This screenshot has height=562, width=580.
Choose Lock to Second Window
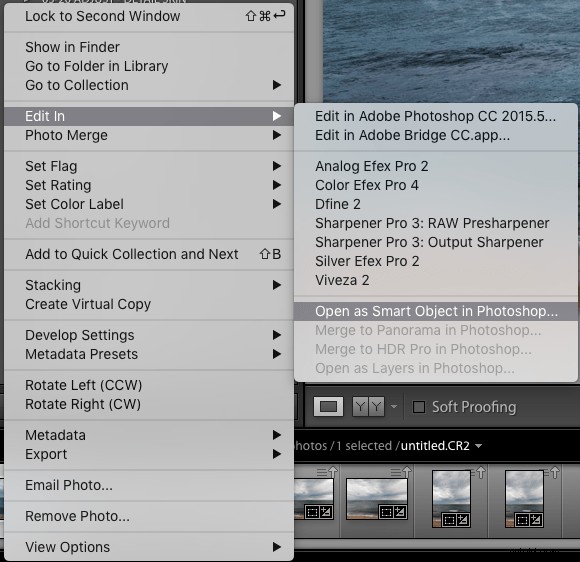click(149, 16)
